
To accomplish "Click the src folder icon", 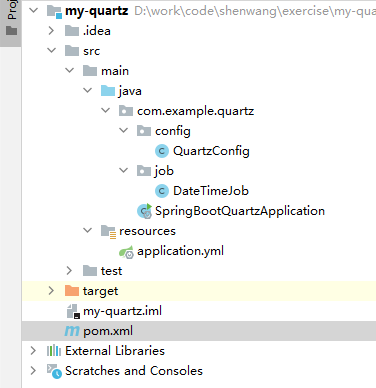I will pos(72,51).
